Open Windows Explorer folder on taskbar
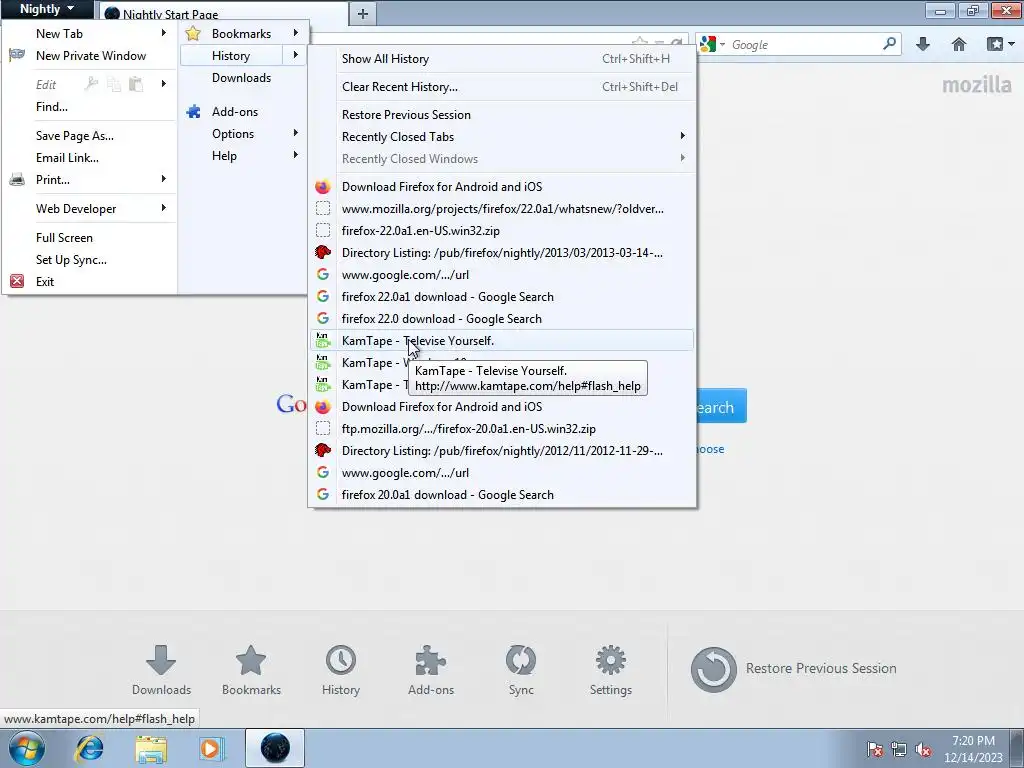1024x768 pixels. click(x=151, y=748)
